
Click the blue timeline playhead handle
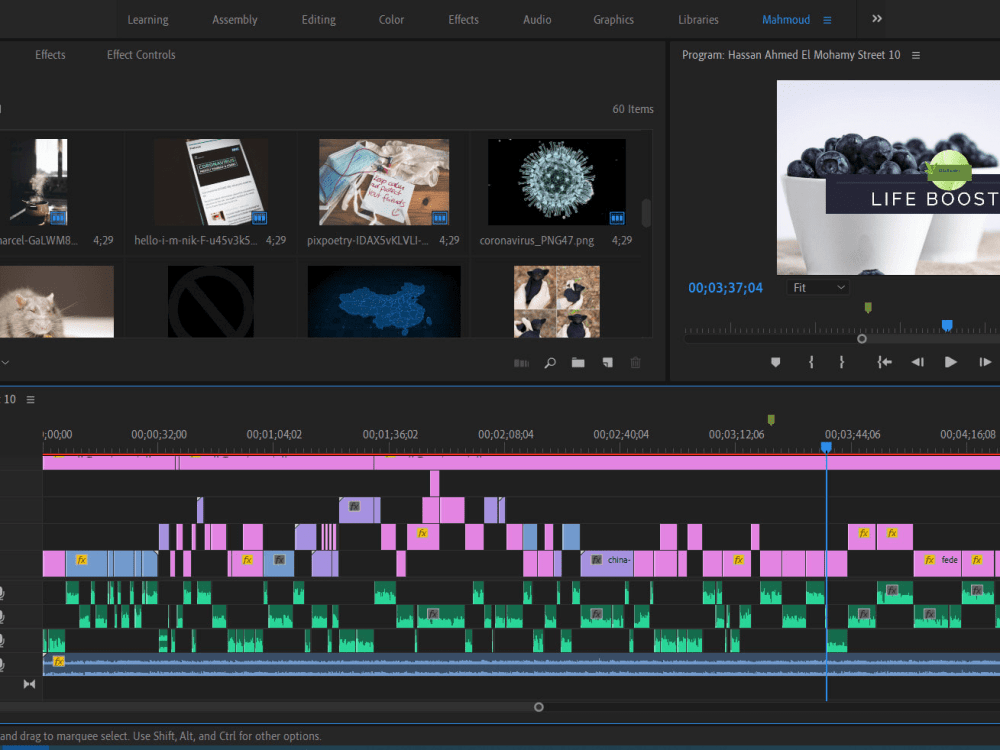826,448
